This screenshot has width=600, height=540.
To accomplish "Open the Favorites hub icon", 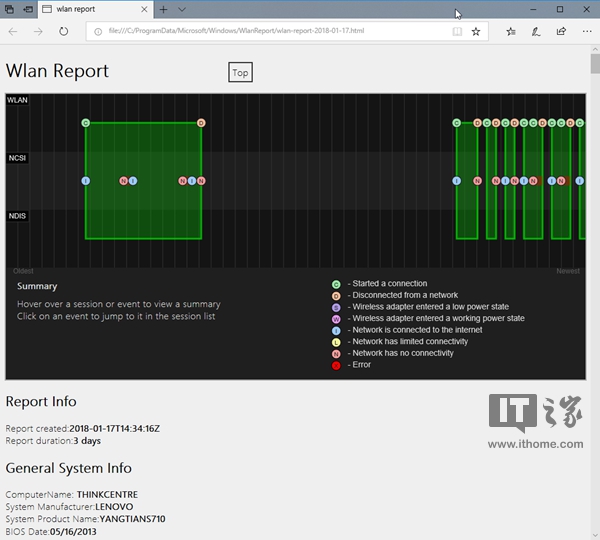I will click(511, 31).
